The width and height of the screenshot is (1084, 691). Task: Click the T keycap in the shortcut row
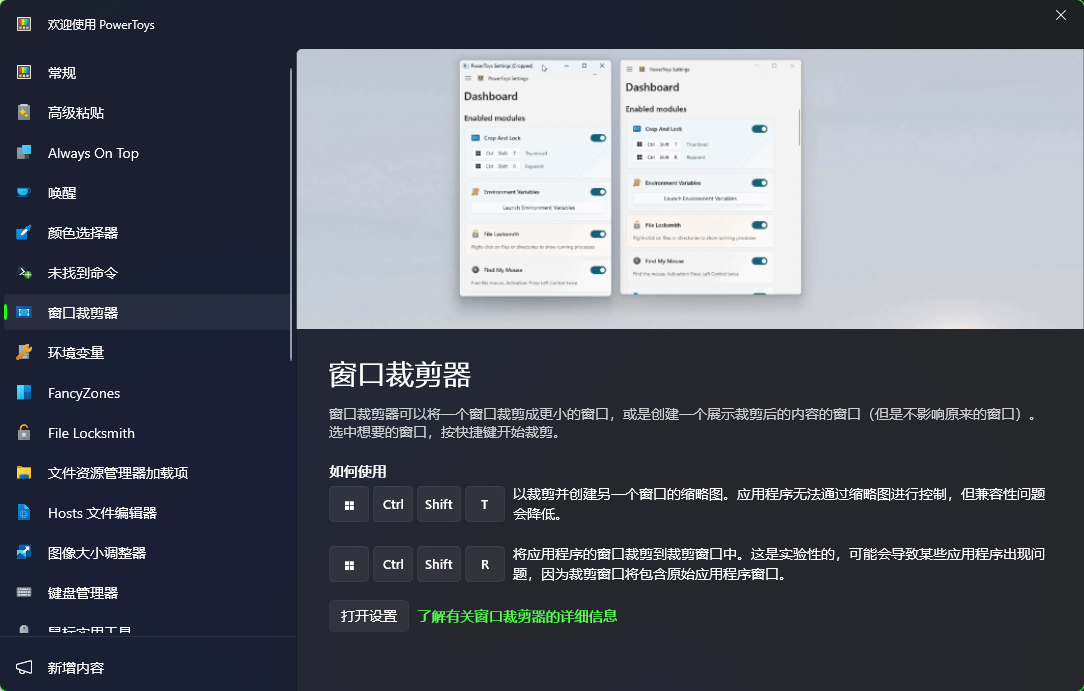point(485,505)
